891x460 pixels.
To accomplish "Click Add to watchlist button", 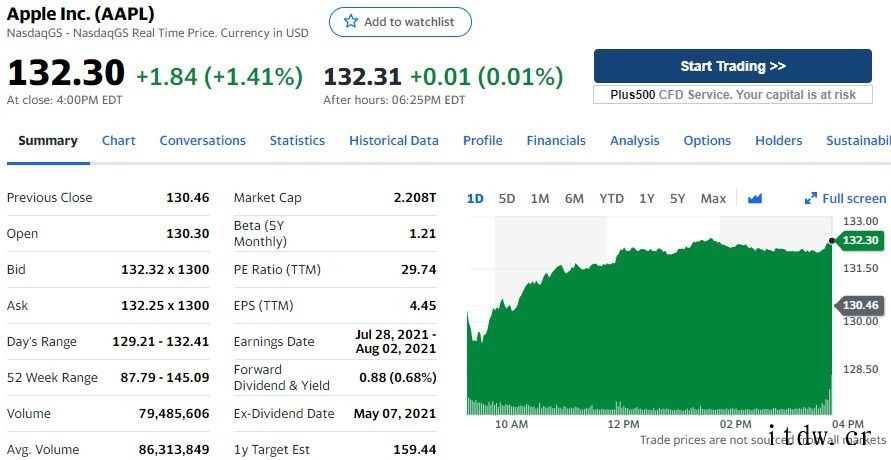I will click(x=400, y=22).
